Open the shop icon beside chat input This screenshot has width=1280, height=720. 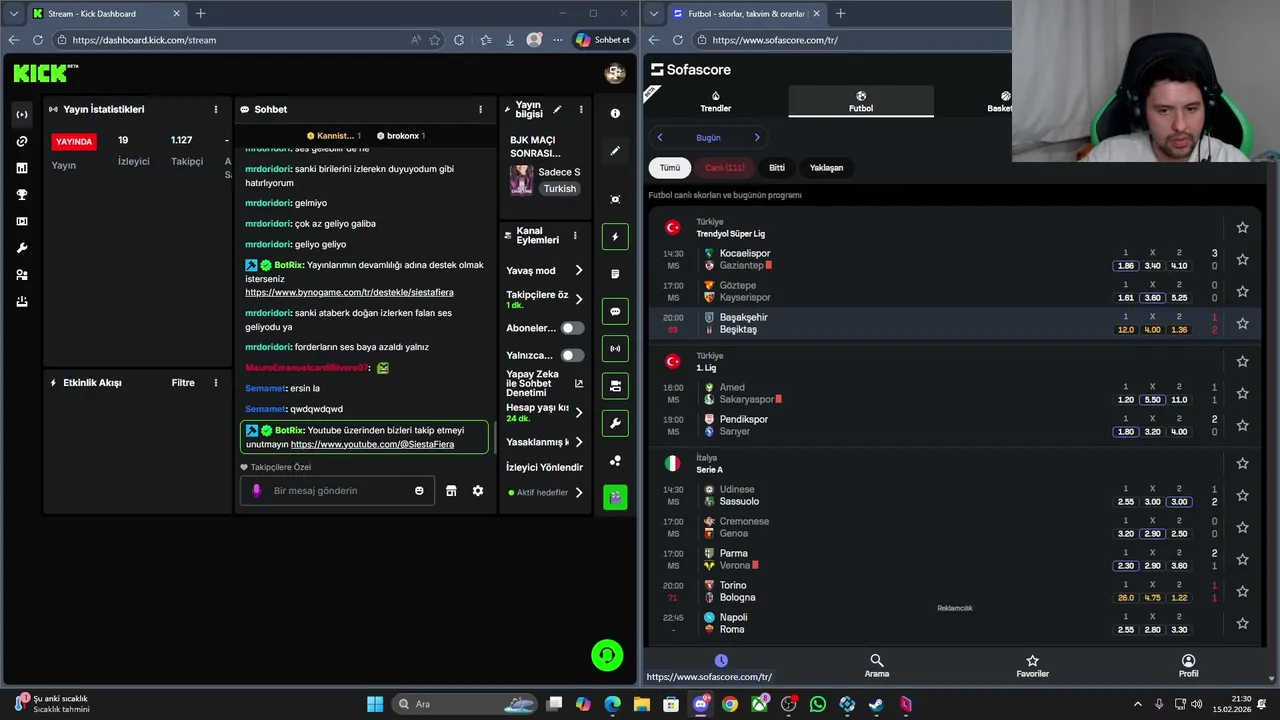pyautogui.click(x=451, y=491)
